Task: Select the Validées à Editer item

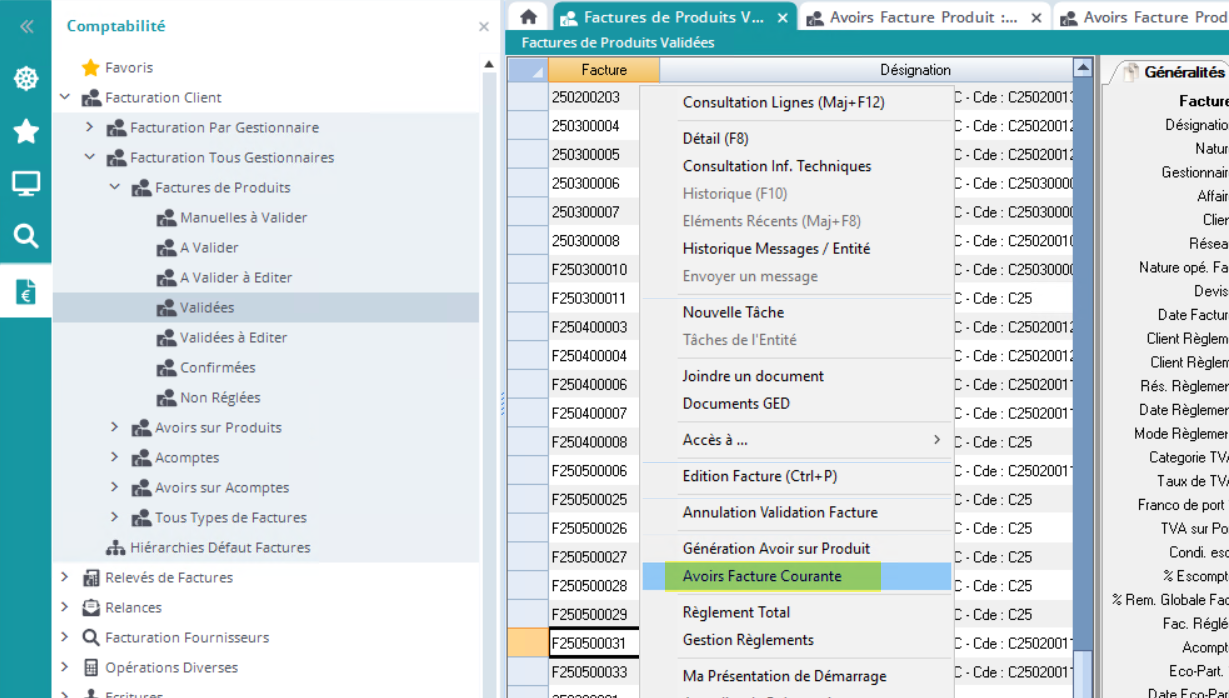Action: (233, 337)
